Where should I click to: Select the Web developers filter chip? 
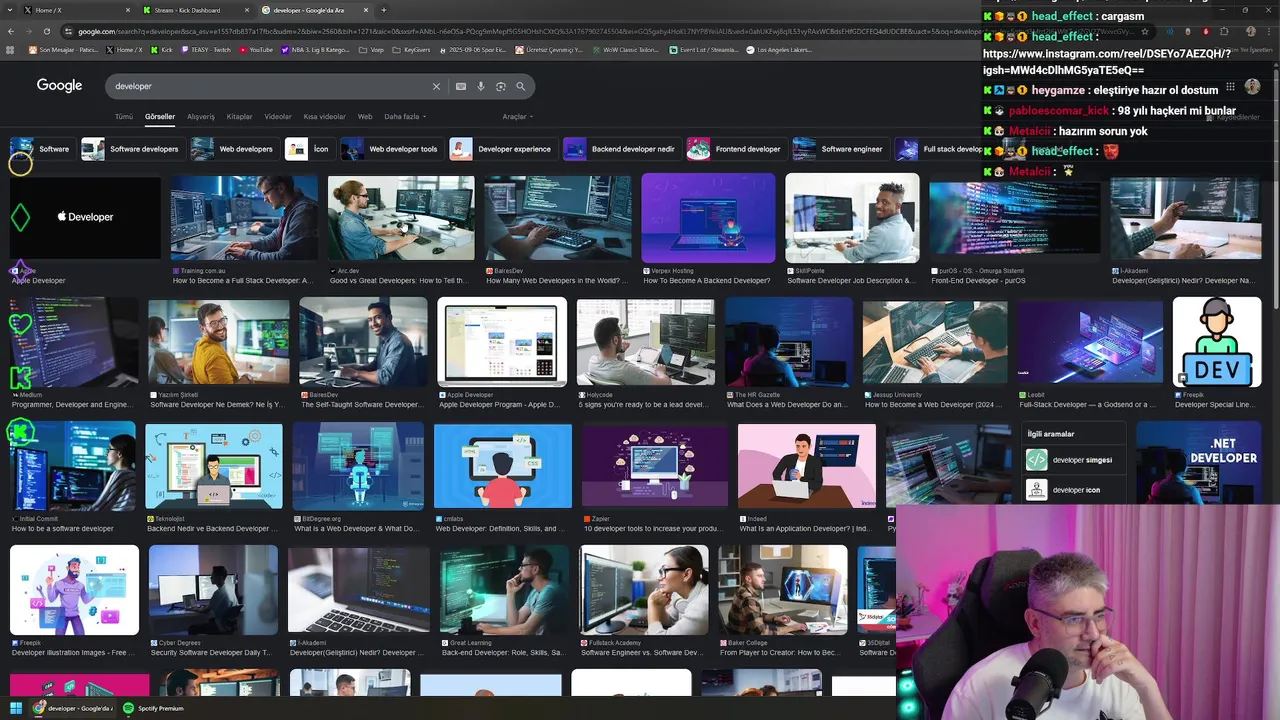click(233, 149)
